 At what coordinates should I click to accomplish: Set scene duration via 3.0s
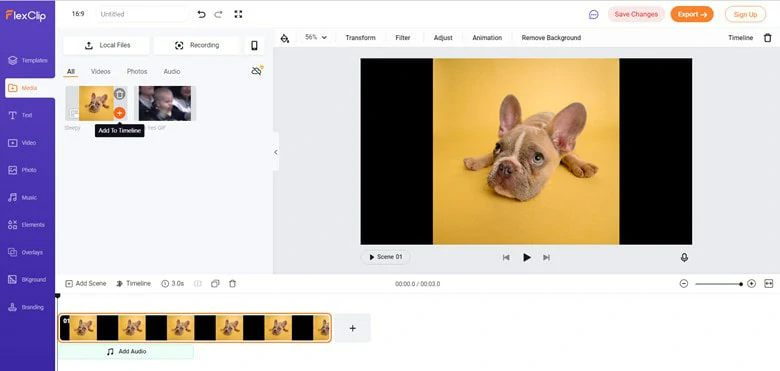[x=173, y=283]
